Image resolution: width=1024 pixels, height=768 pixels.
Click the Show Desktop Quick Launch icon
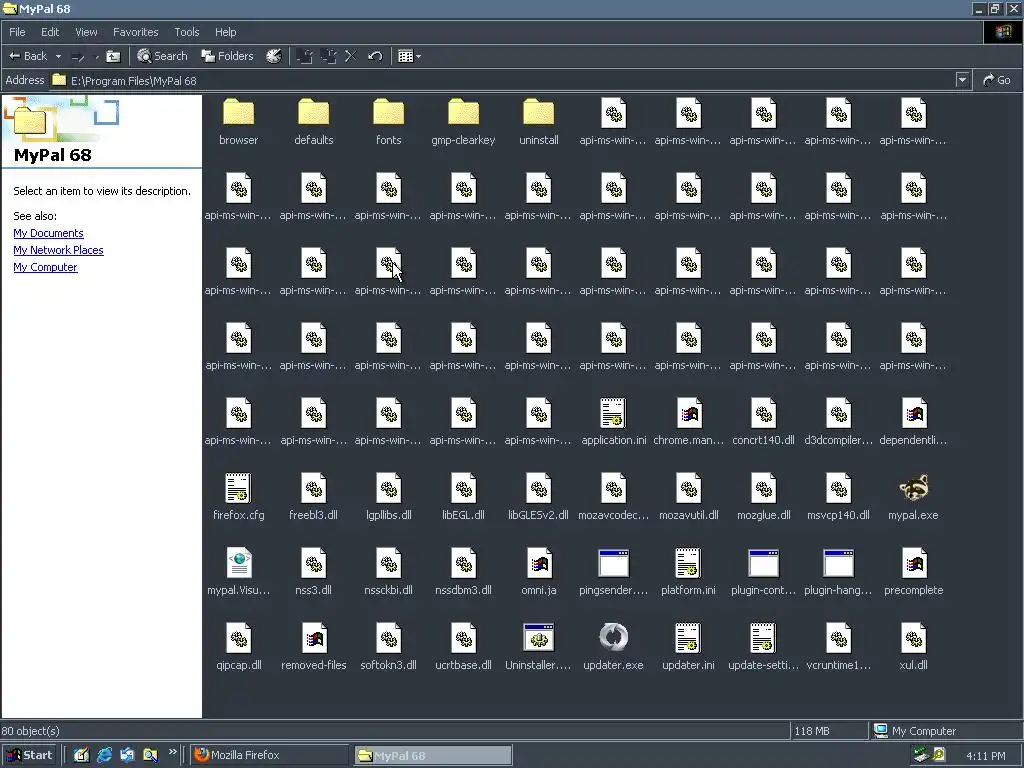(x=81, y=755)
